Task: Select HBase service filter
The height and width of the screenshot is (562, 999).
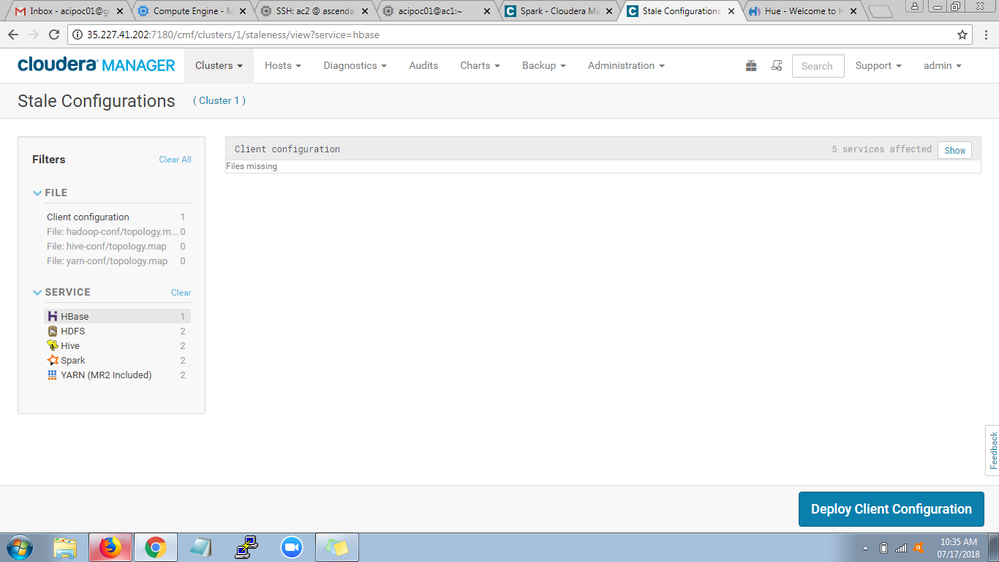Action: (x=117, y=316)
